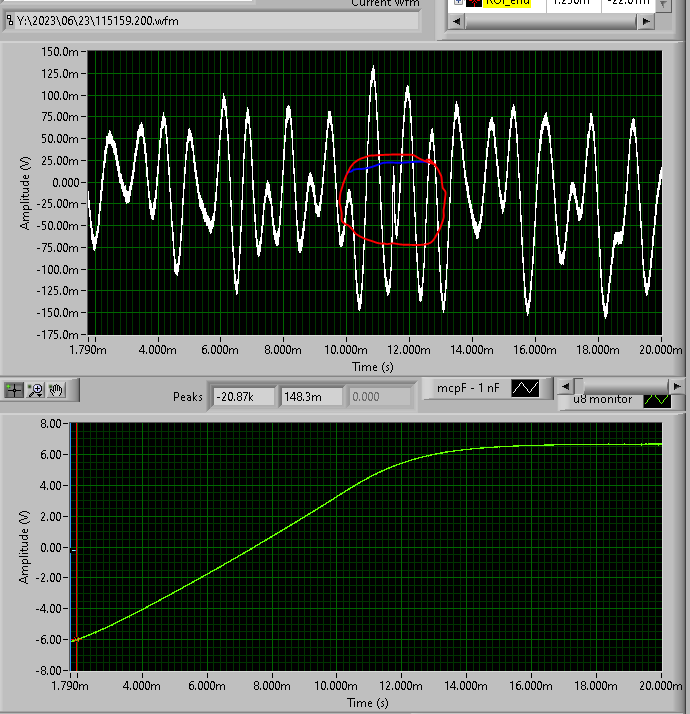690x714 pixels.
Task: Activate the magnifier zoom tool
Action: (35, 390)
